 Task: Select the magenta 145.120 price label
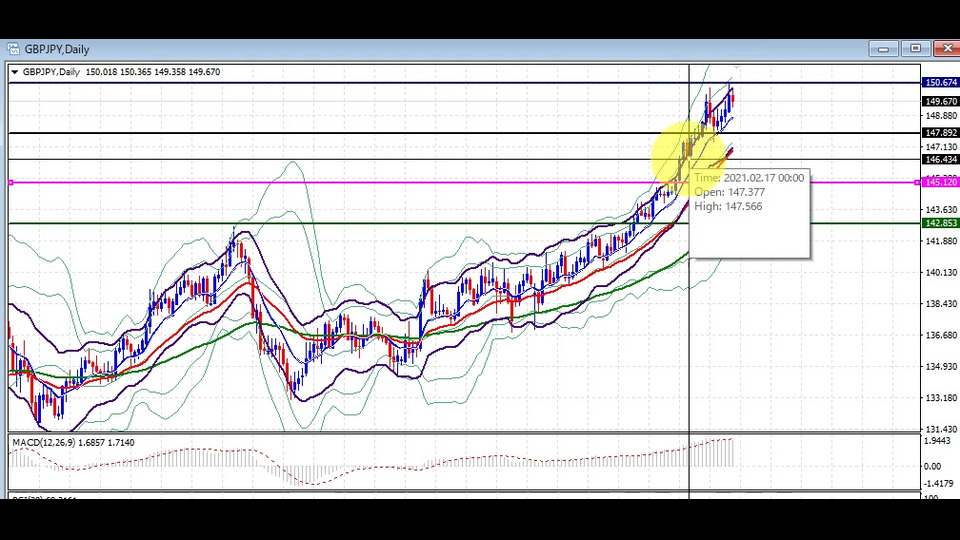click(940, 182)
